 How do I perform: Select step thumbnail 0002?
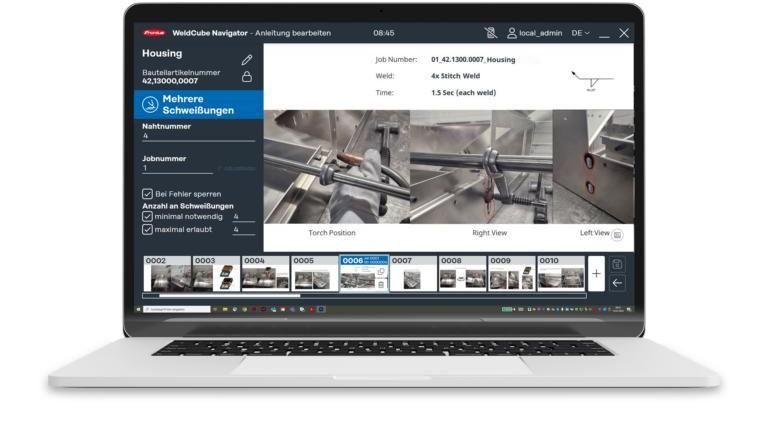tap(167, 273)
